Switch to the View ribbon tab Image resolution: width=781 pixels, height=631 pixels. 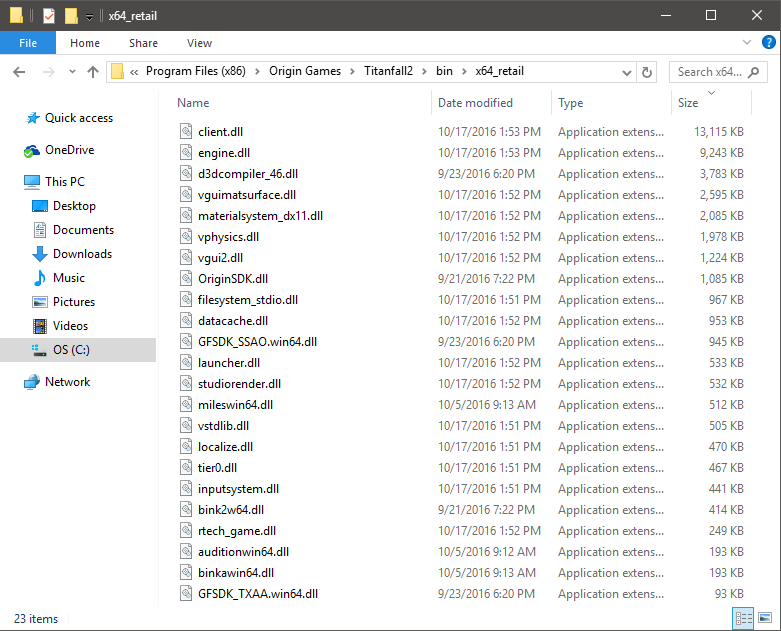(x=199, y=43)
